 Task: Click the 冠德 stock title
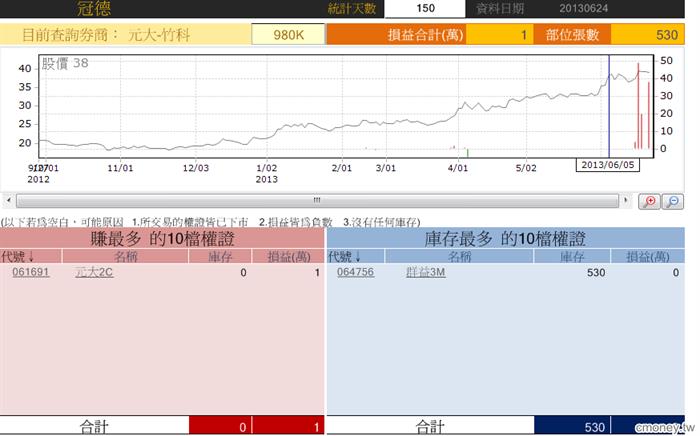(x=94, y=8)
